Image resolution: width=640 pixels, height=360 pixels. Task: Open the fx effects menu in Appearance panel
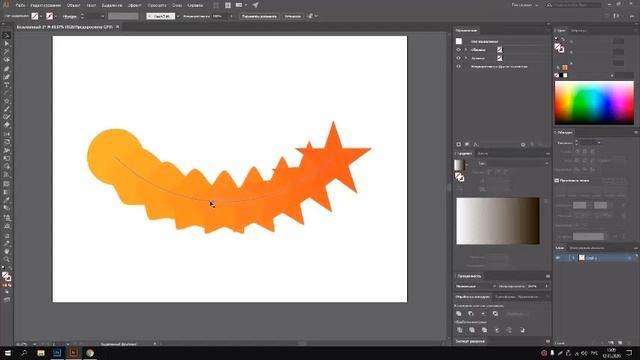pyautogui.click(x=476, y=144)
